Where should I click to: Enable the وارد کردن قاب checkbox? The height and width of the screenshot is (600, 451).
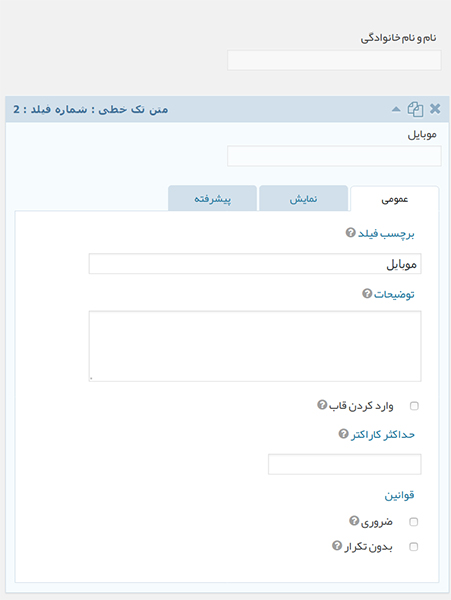414,406
